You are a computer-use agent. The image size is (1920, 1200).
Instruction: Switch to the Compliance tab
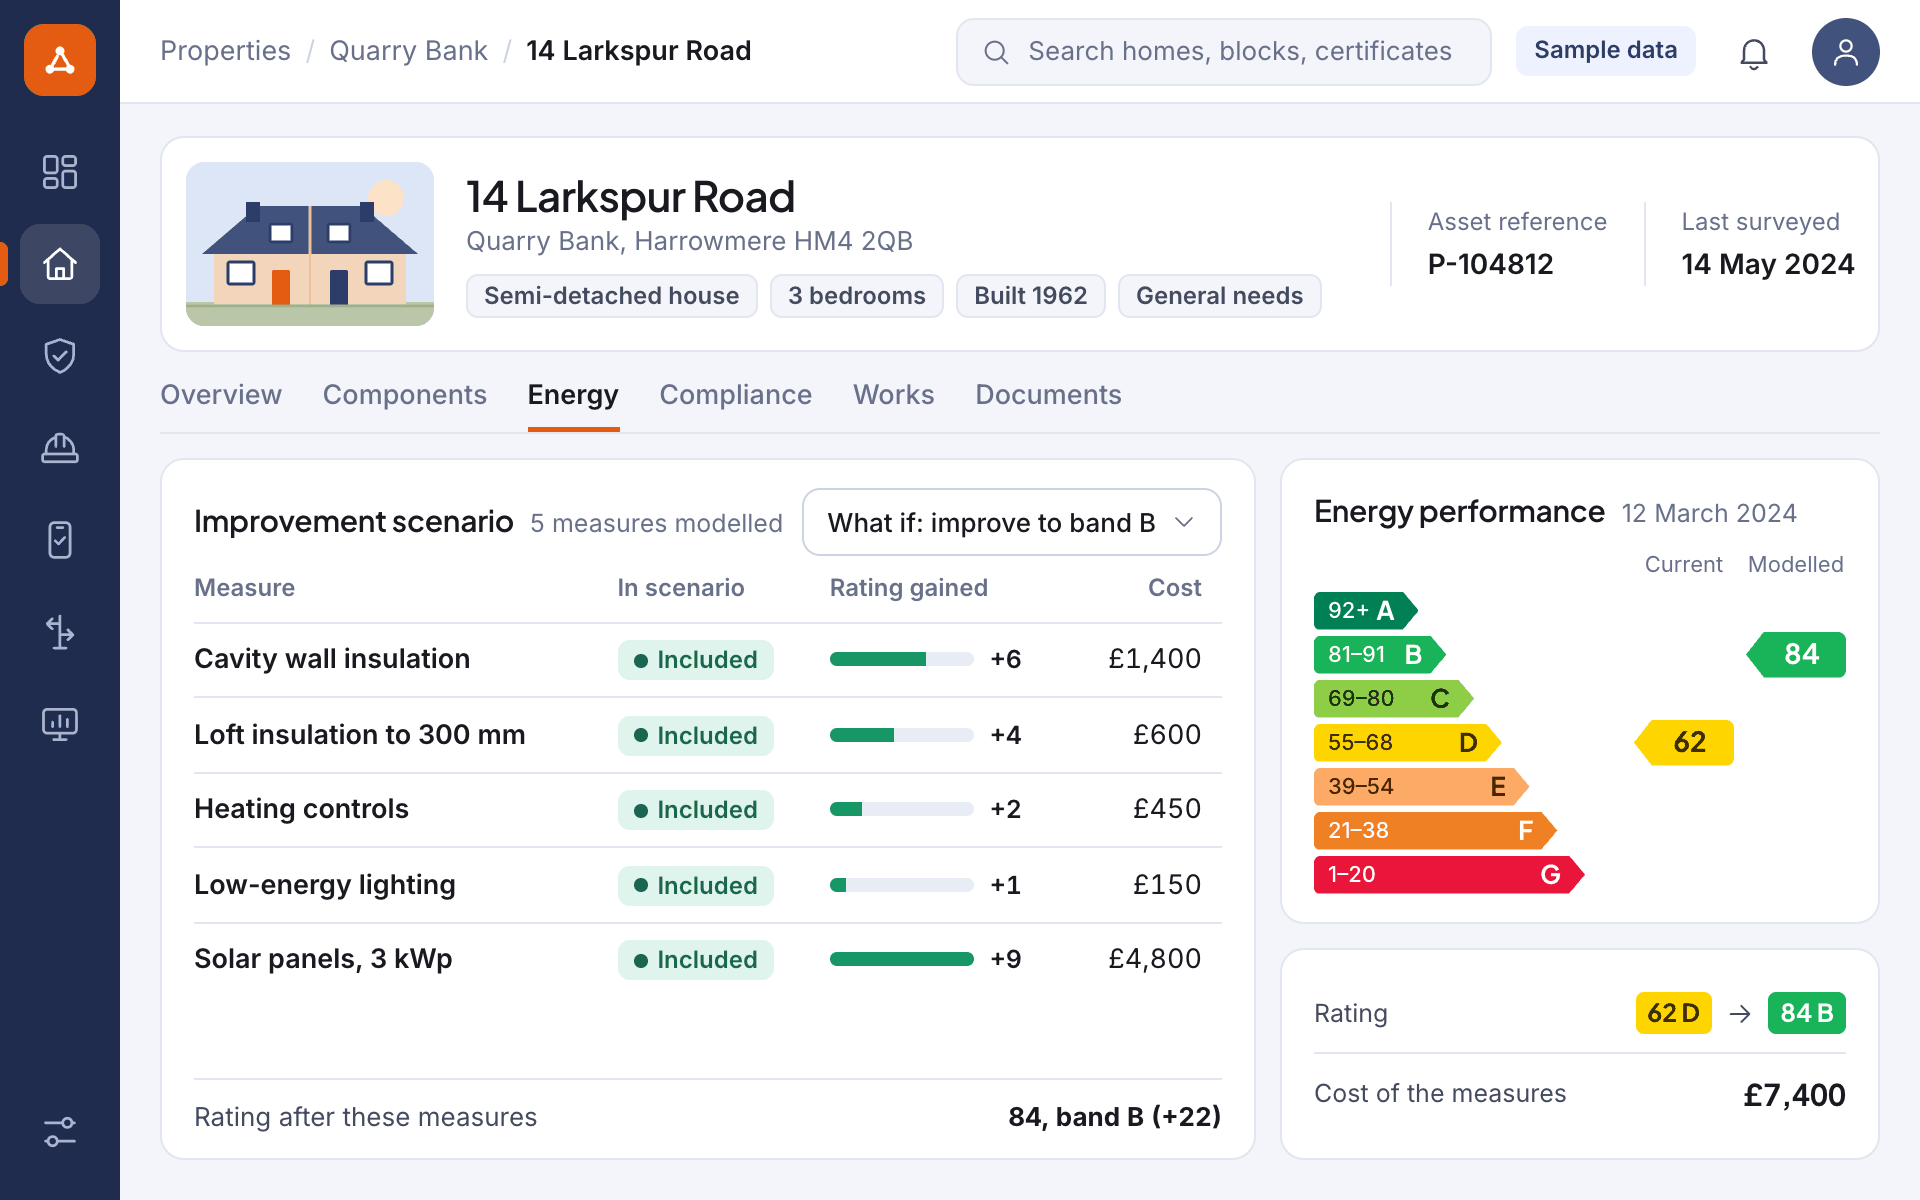coord(736,395)
